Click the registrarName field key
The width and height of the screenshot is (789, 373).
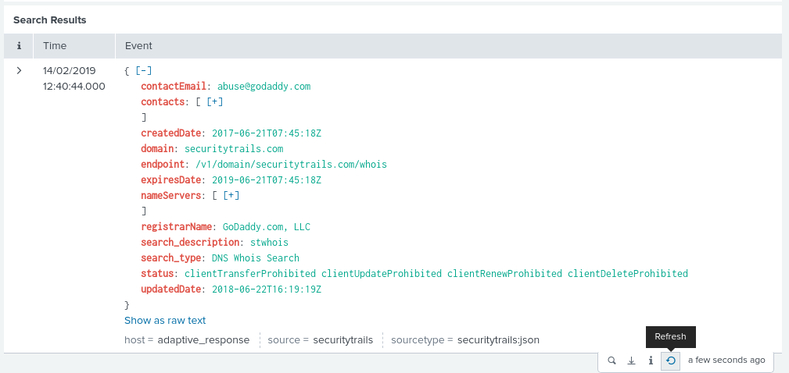pos(177,227)
